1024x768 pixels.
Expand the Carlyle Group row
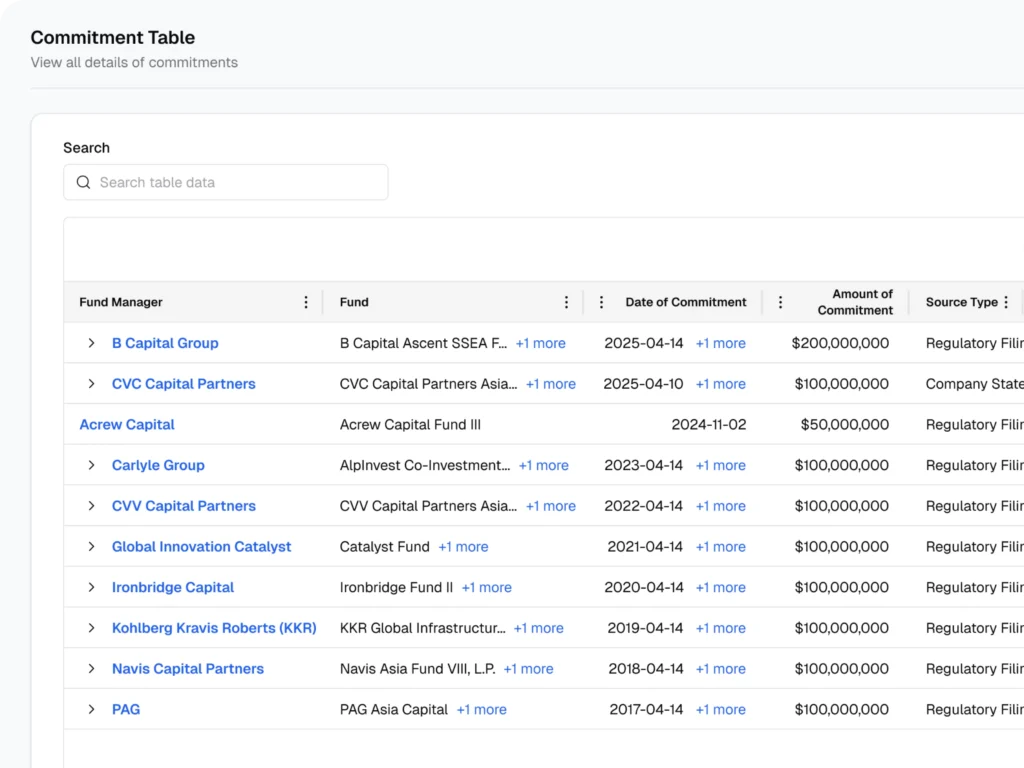coord(91,465)
